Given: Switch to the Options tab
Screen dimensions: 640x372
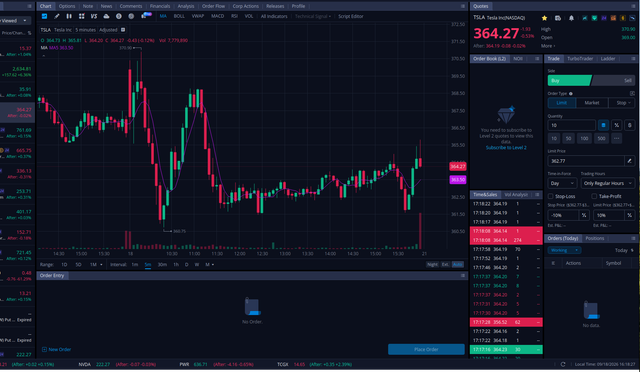Looking at the screenshot, I should coord(67,6).
